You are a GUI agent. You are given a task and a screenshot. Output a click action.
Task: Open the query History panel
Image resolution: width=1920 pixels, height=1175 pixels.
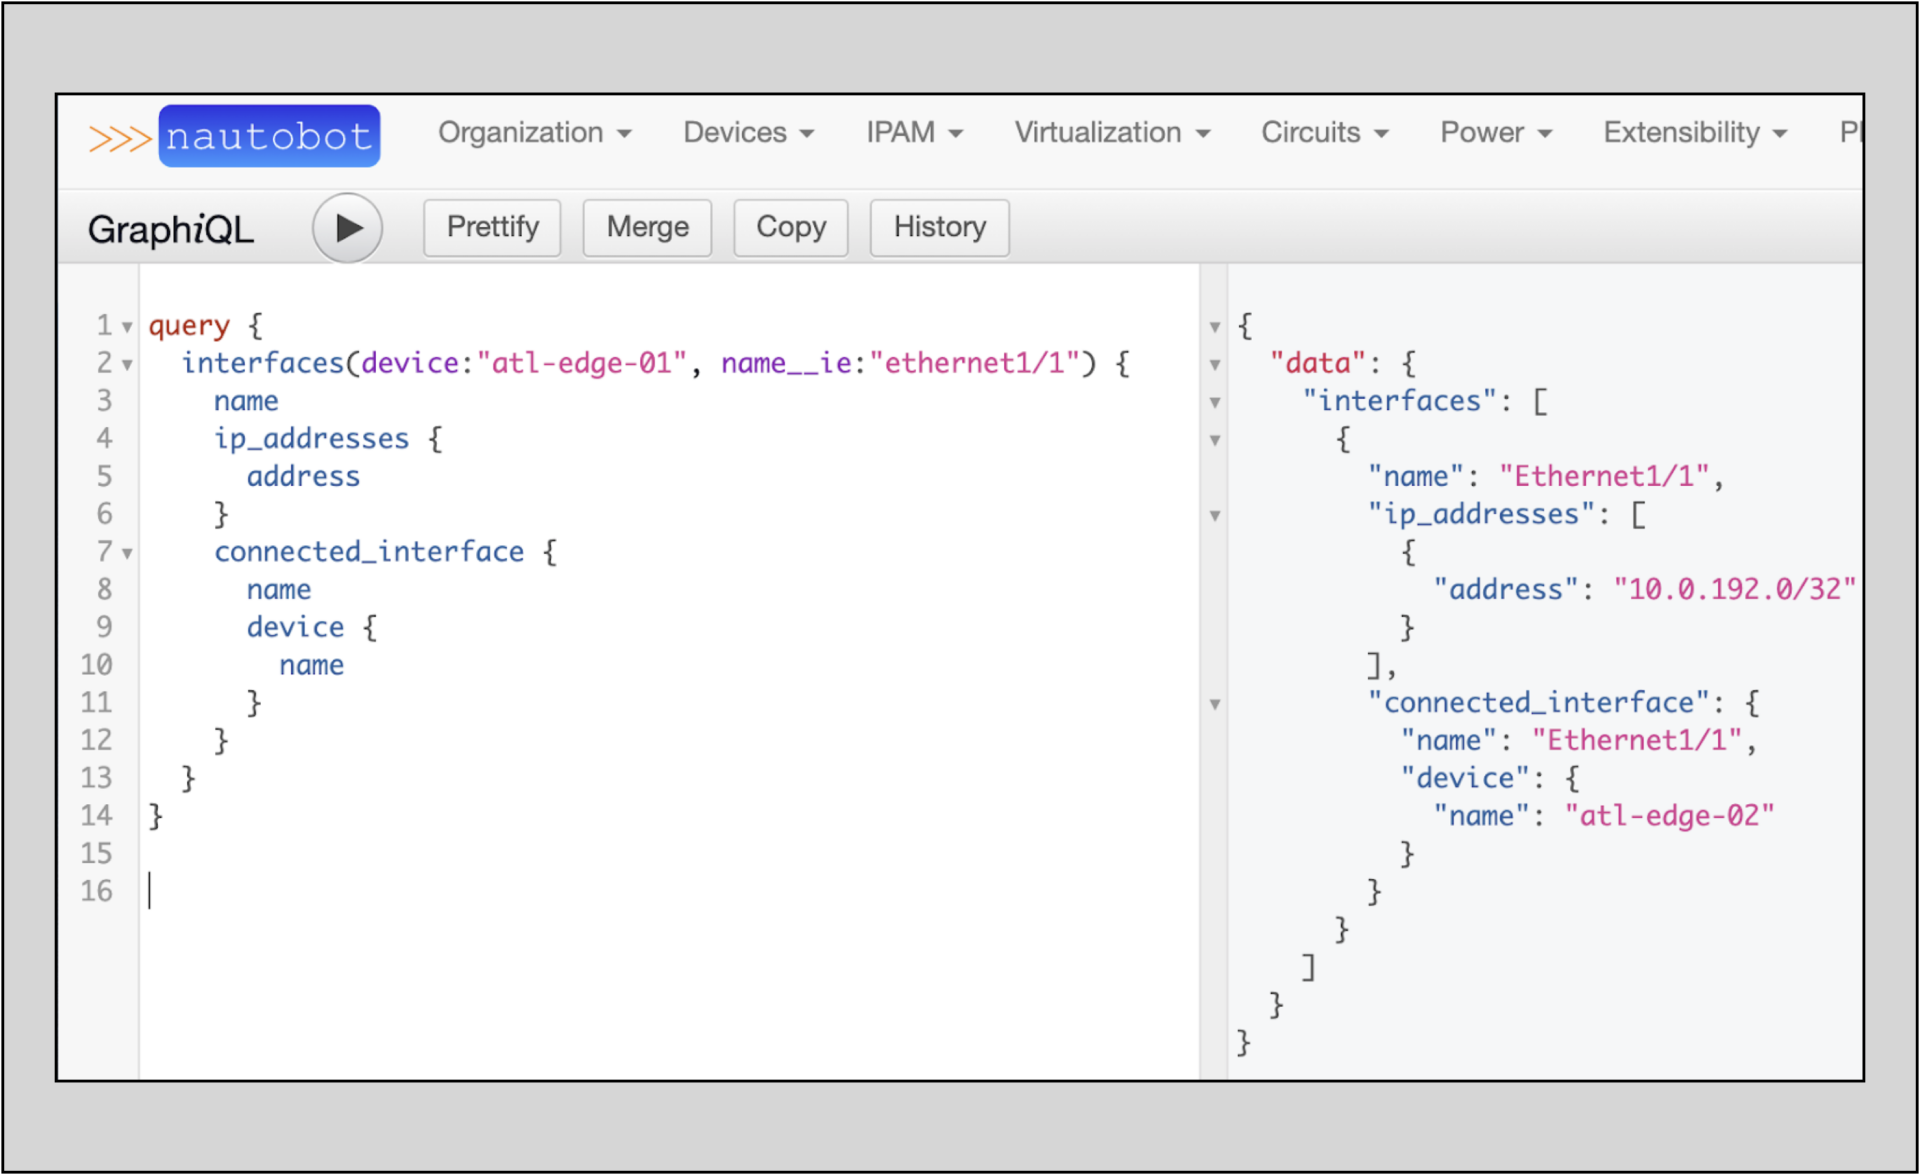click(x=938, y=227)
